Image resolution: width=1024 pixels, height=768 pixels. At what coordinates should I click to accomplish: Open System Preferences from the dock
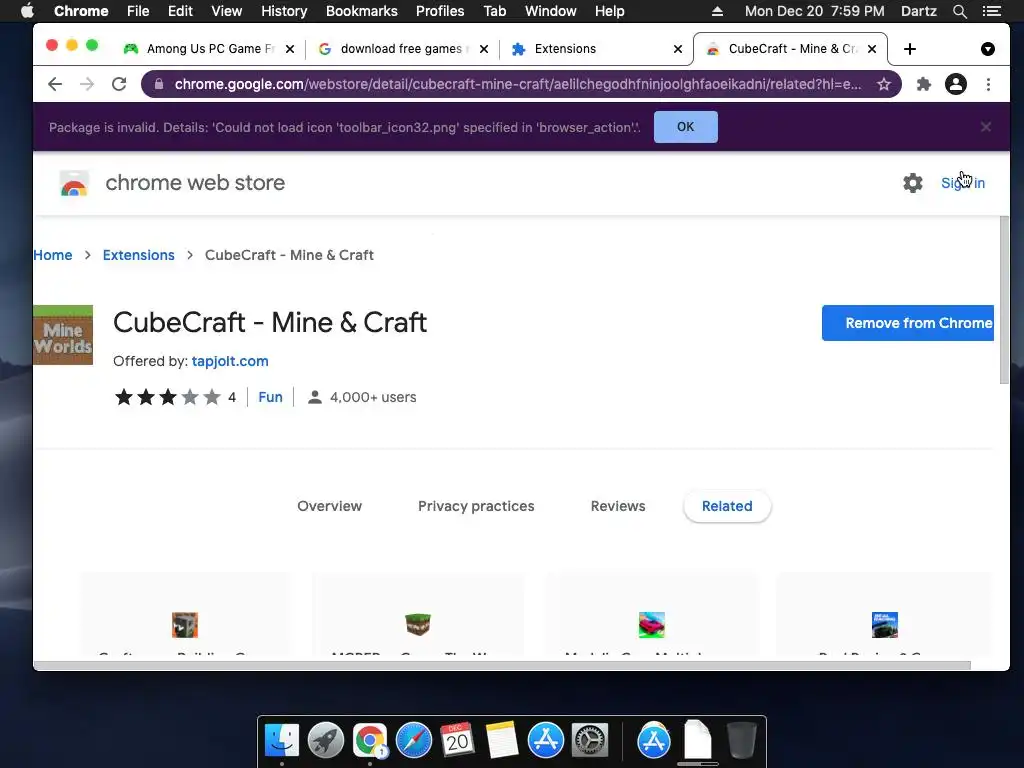(590, 741)
